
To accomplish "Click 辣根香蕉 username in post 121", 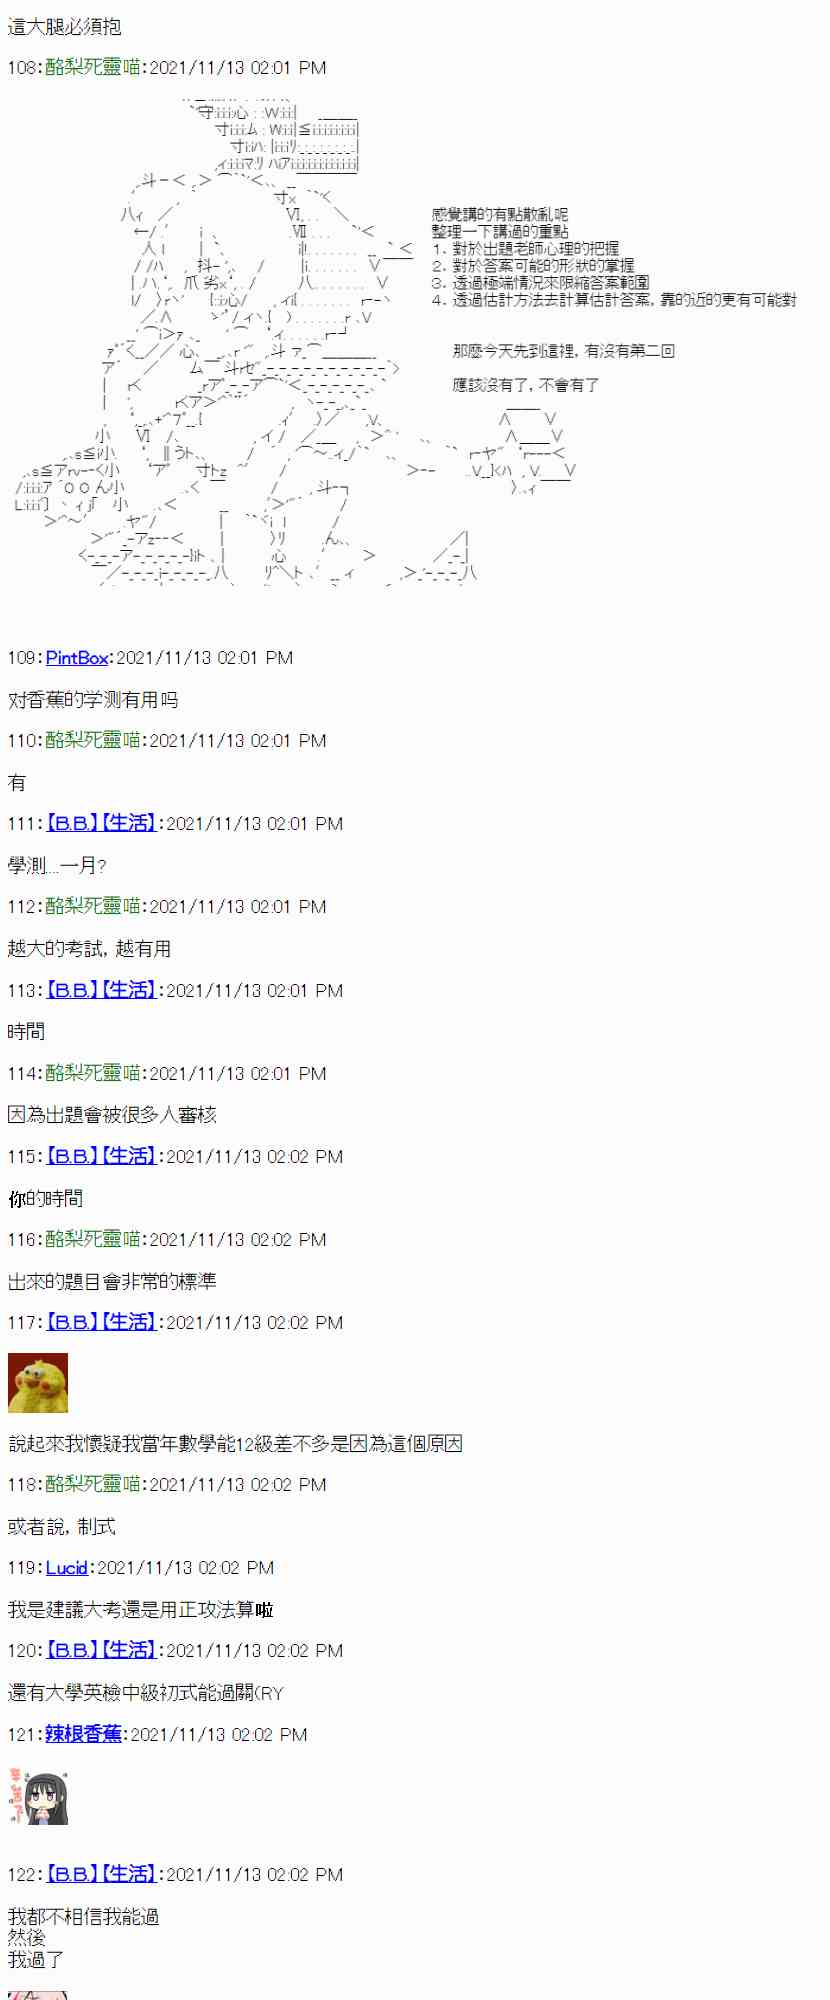I will click(x=84, y=1734).
